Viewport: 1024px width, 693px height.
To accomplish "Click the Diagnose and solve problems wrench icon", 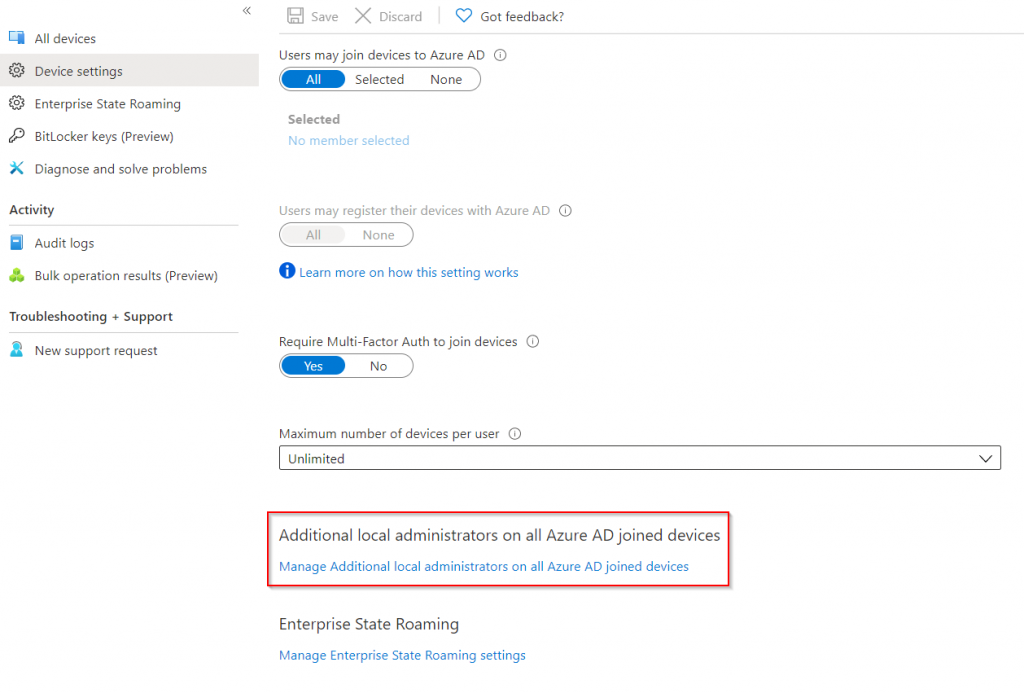I will tap(17, 168).
